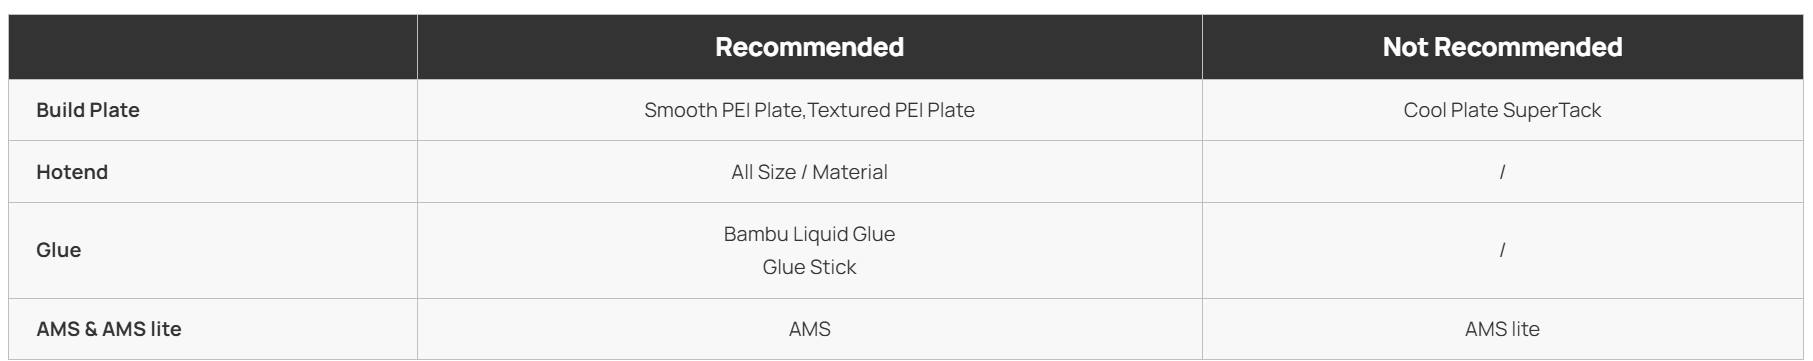Click the empty top-left header cell
The height and width of the screenshot is (361, 1813).
tap(213, 47)
